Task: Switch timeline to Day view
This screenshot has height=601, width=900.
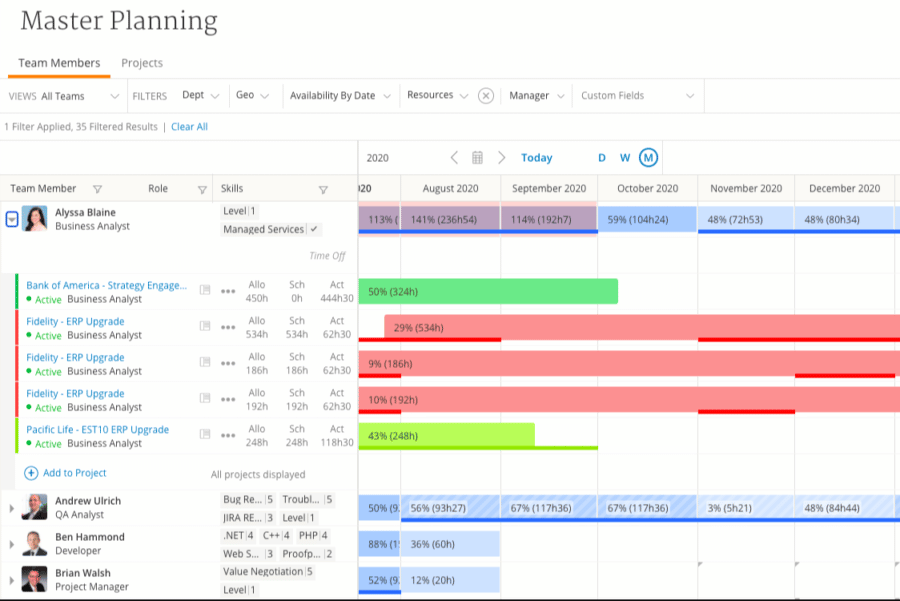Action: [602, 157]
